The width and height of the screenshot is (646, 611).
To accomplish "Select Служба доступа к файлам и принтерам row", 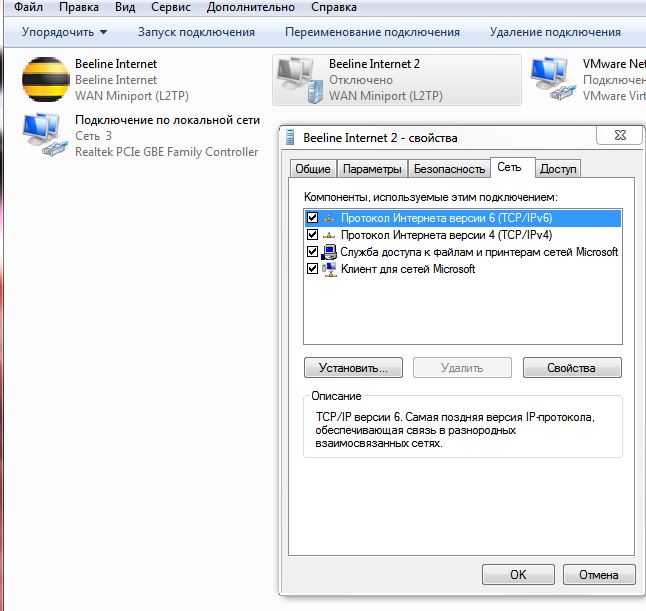I will [463, 252].
